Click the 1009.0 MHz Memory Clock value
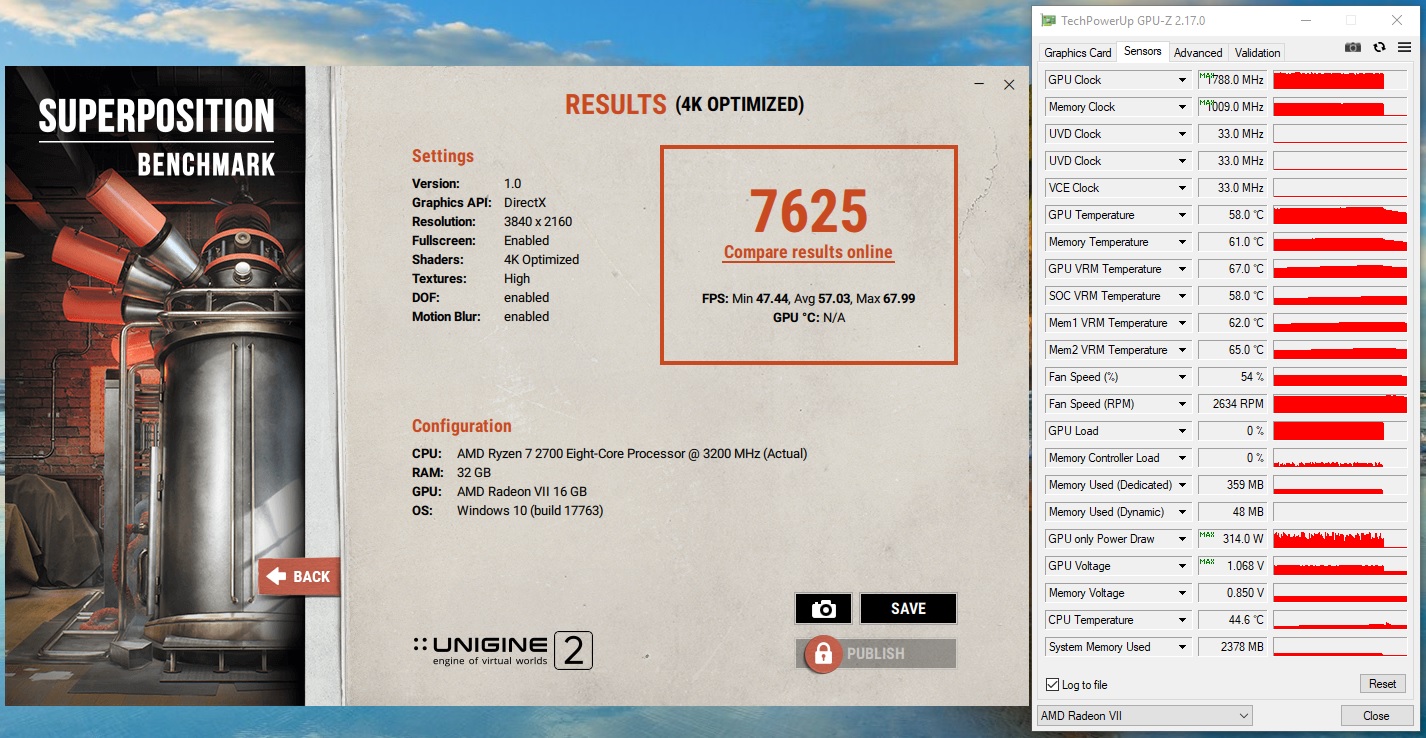The width and height of the screenshot is (1426, 738). pyautogui.click(x=1233, y=107)
